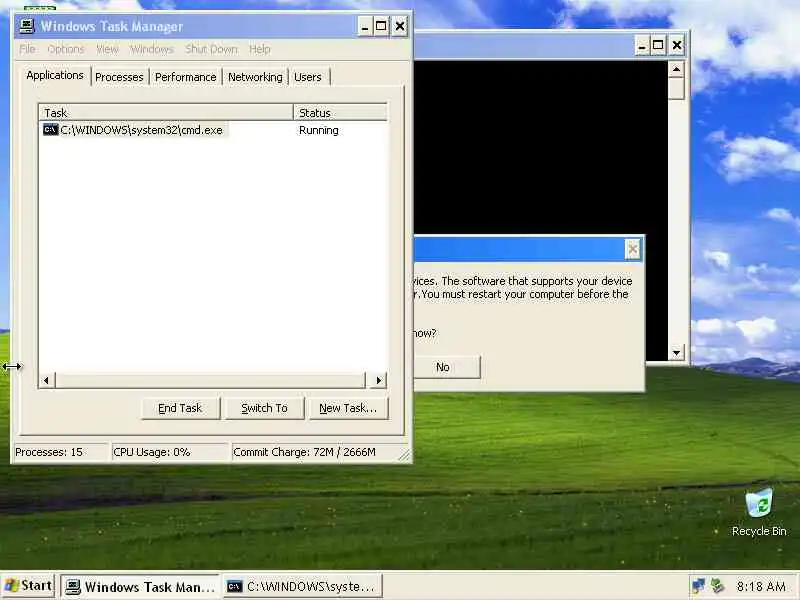Open the Windows menu in Task Manager

(x=152, y=49)
